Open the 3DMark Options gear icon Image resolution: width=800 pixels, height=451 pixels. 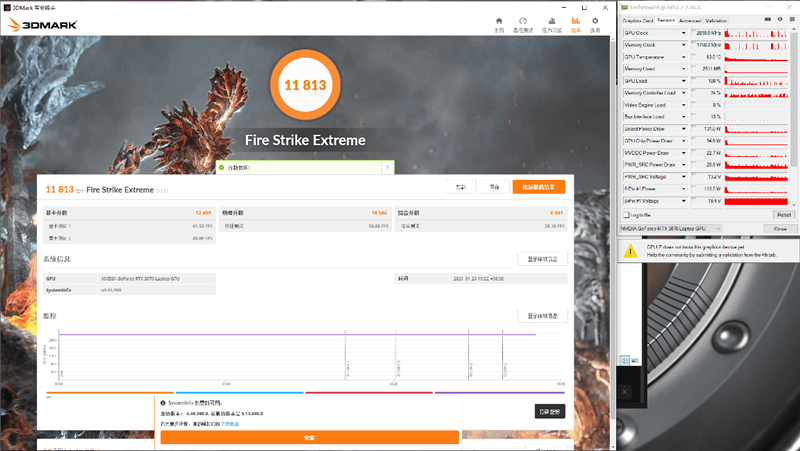pos(595,21)
